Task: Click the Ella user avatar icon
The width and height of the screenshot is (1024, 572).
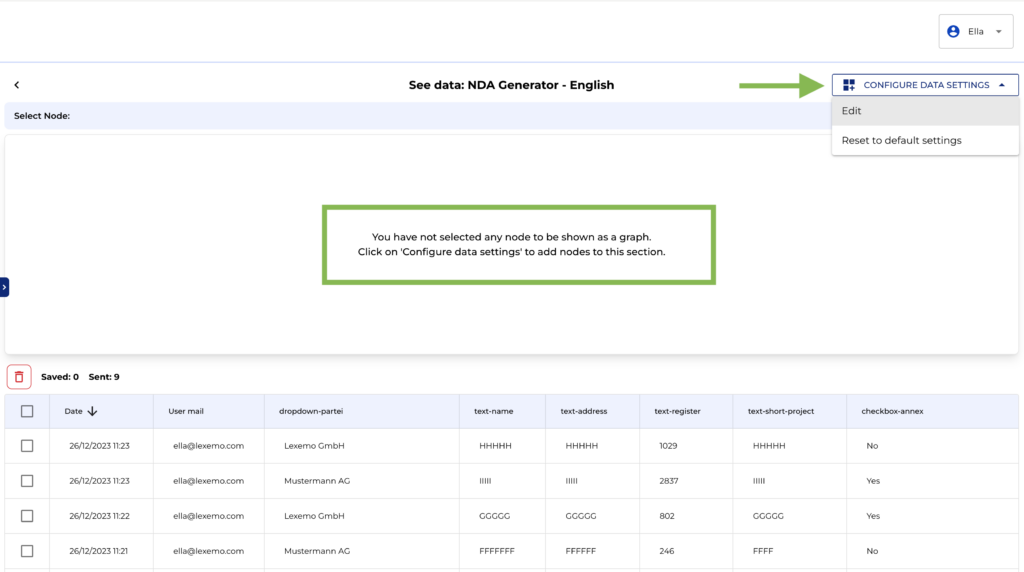Action: pyautogui.click(x=953, y=32)
